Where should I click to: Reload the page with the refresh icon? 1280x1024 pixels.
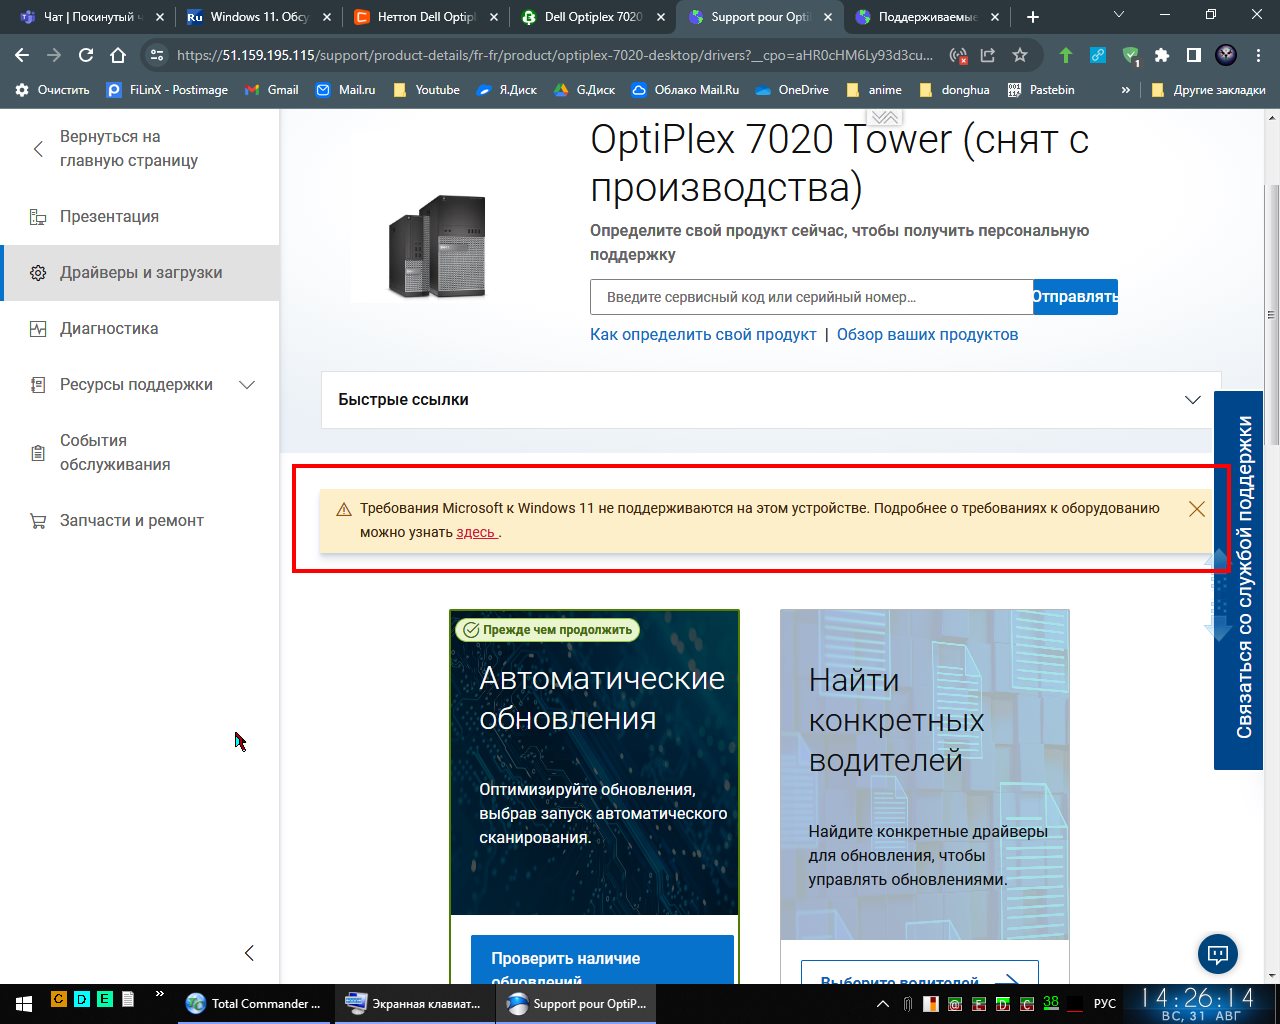(x=86, y=56)
